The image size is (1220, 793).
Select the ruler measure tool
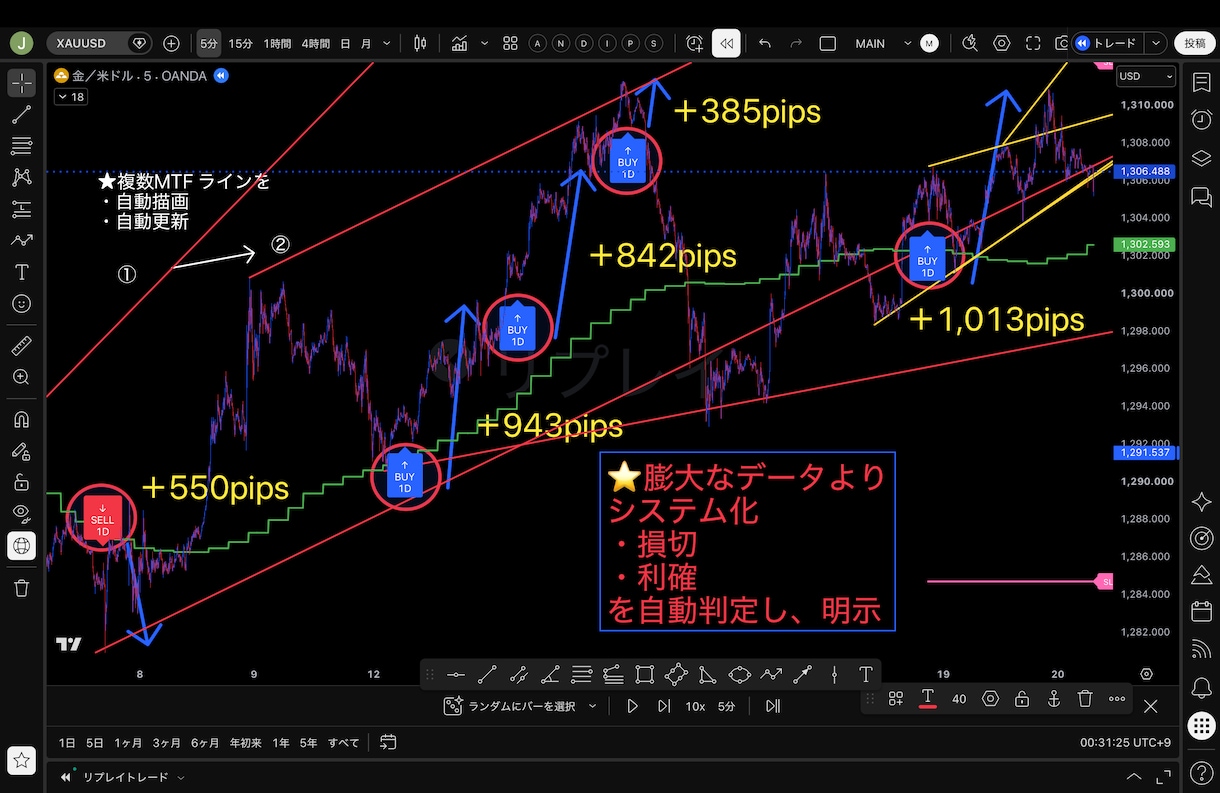point(21,346)
